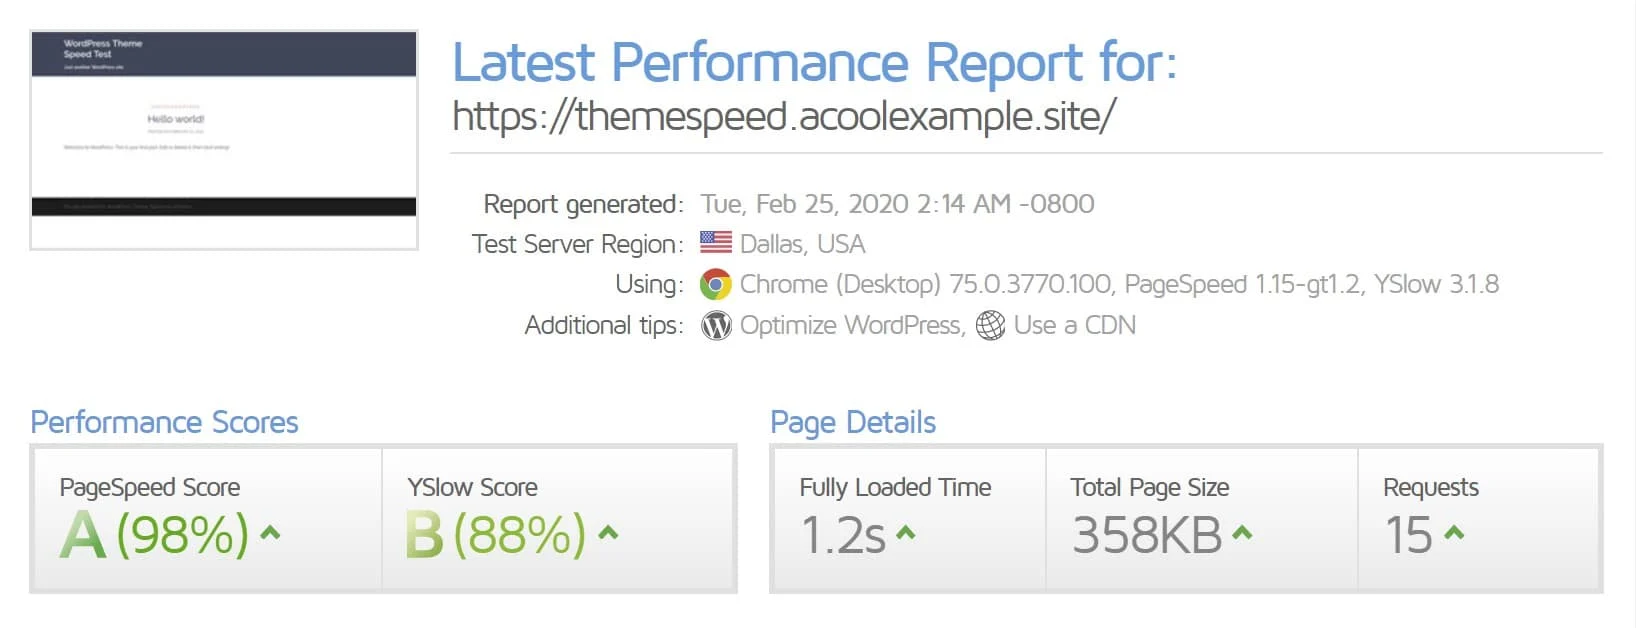Click the Chrome browser icon
1636x628 pixels.
715,285
